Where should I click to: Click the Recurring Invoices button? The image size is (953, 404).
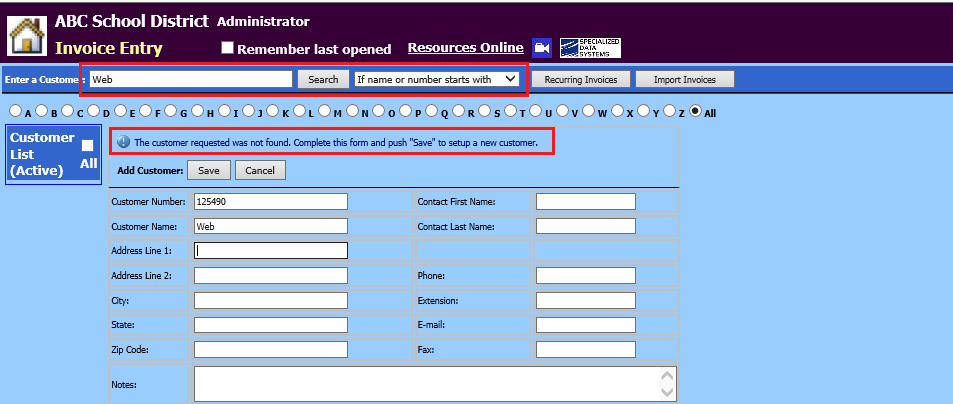tap(579, 79)
